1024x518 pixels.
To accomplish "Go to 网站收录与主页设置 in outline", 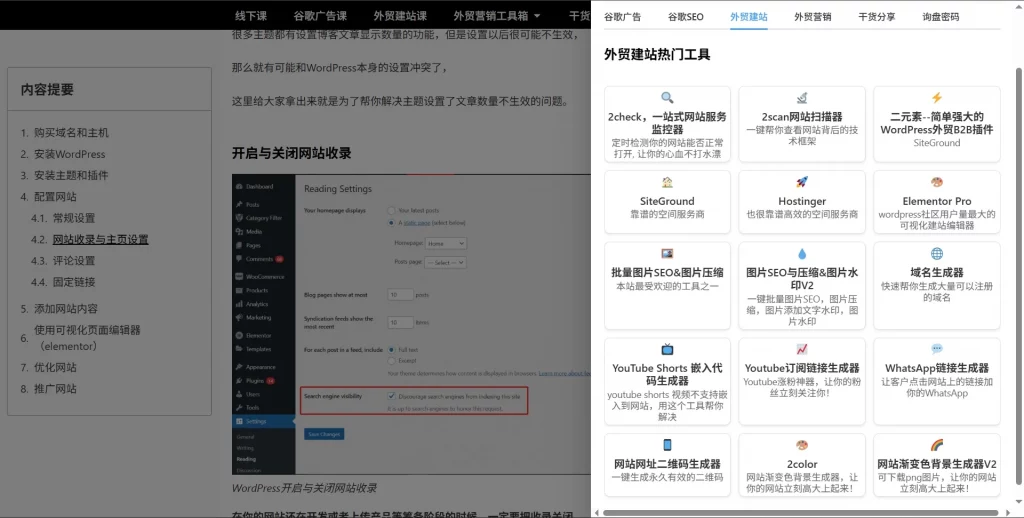I will point(101,239).
